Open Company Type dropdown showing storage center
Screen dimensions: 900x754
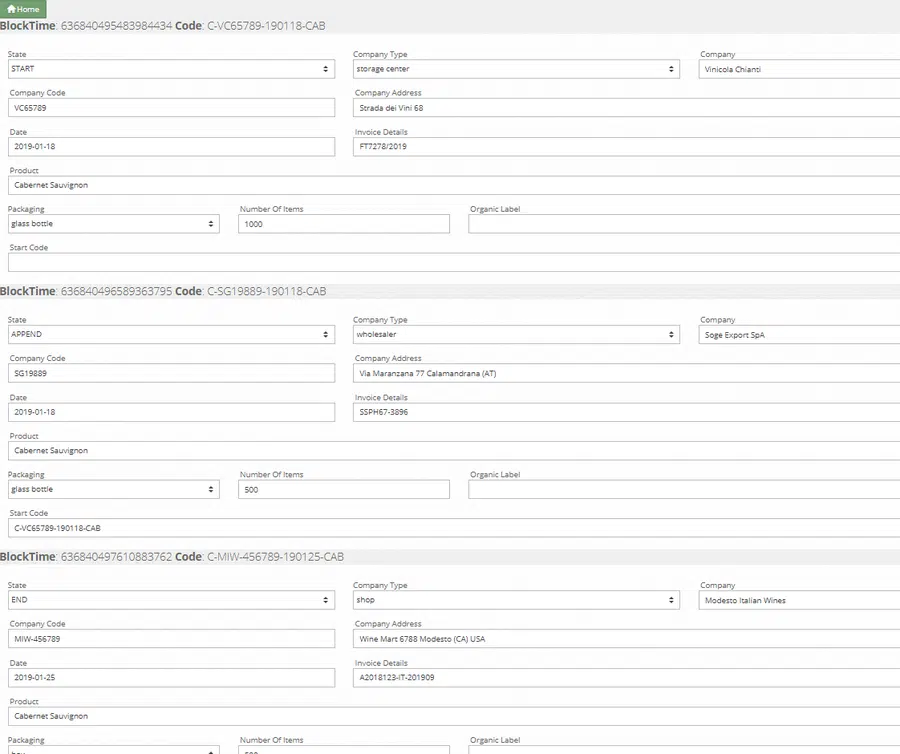pyautogui.click(x=516, y=69)
